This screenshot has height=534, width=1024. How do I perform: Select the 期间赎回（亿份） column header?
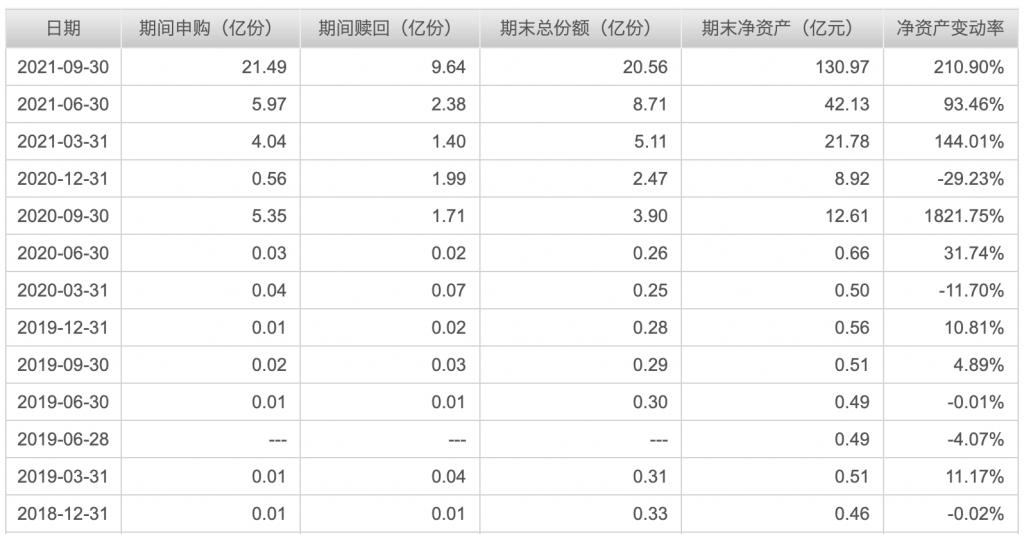coord(389,28)
